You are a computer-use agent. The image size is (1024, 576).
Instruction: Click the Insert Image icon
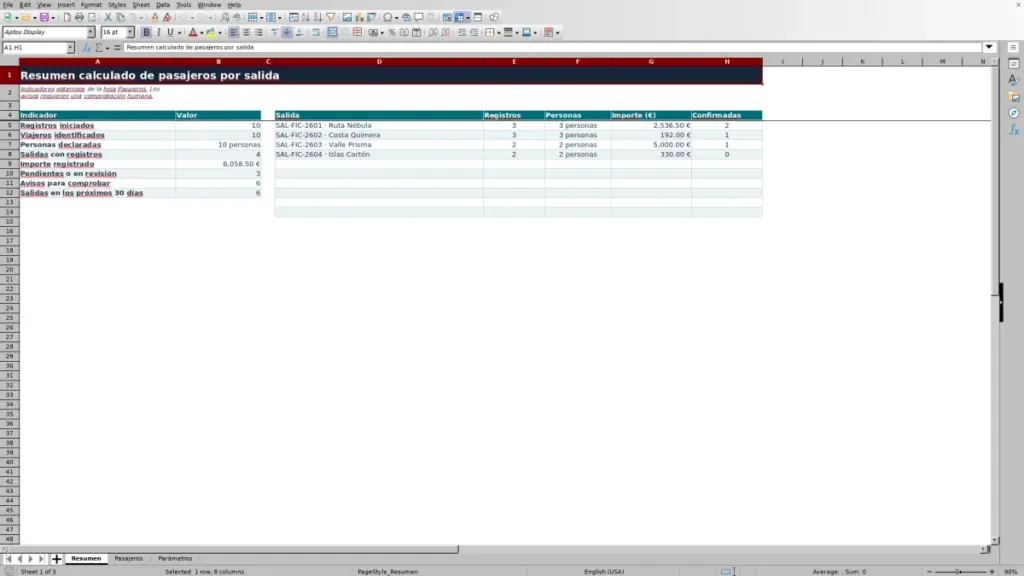coord(347,17)
